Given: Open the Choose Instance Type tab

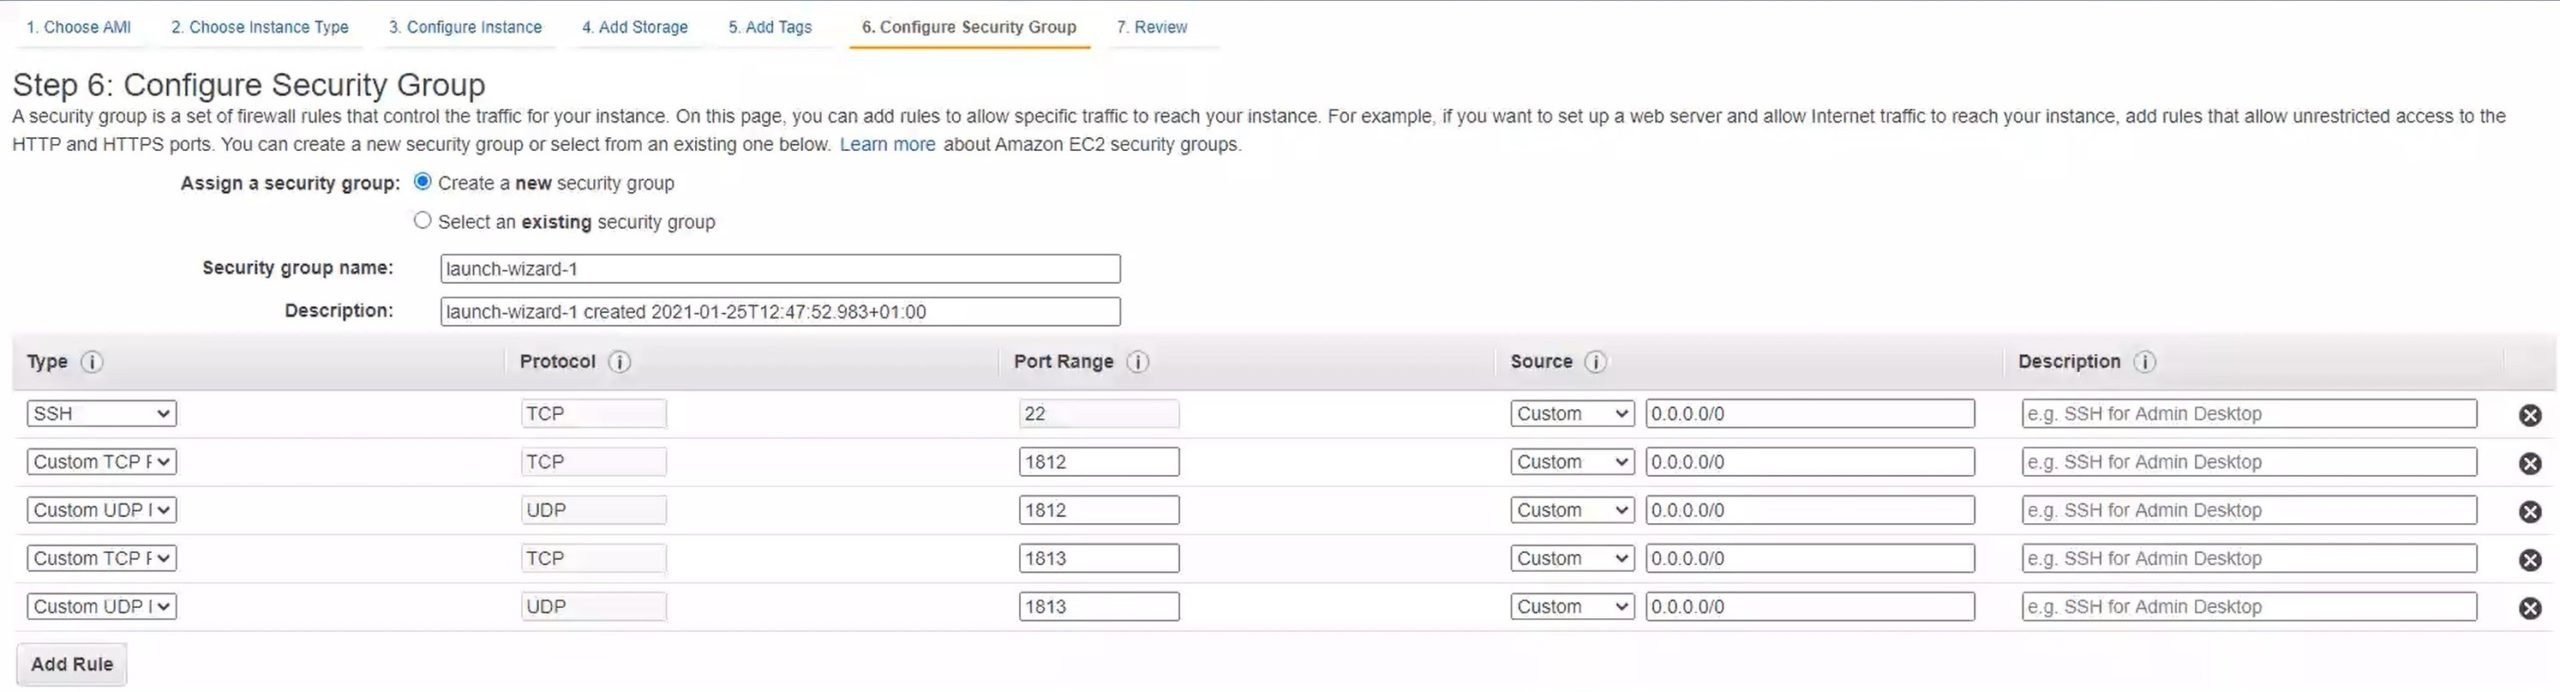Looking at the screenshot, I should 260,27.
